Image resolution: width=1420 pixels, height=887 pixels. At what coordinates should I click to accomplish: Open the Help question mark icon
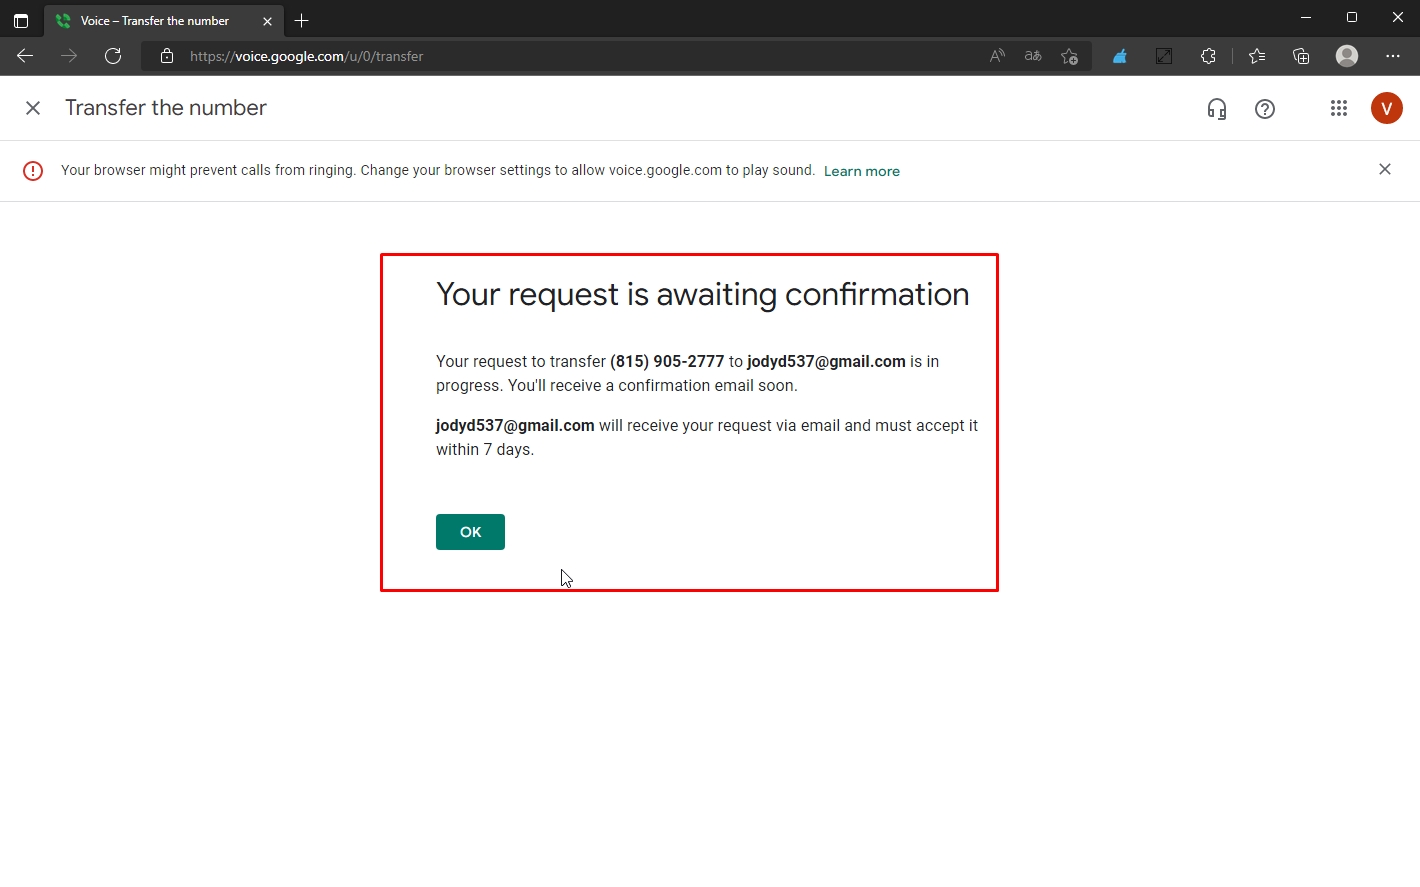tap(1264, 109)
